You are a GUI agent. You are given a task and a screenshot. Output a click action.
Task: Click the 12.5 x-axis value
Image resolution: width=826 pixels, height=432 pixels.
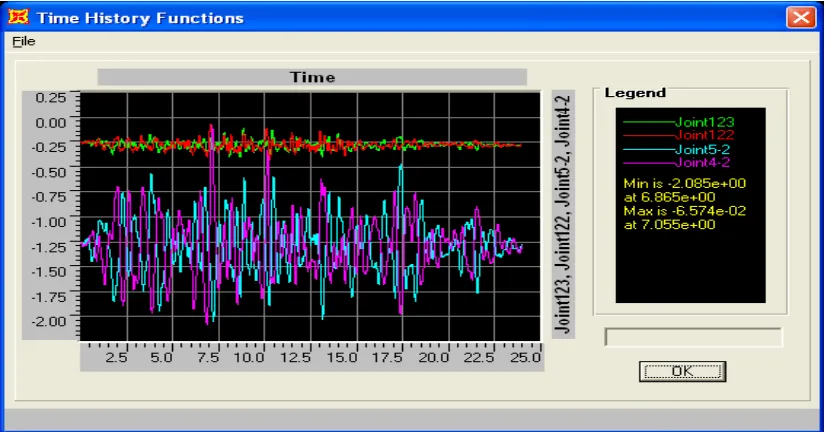[295, 358]
